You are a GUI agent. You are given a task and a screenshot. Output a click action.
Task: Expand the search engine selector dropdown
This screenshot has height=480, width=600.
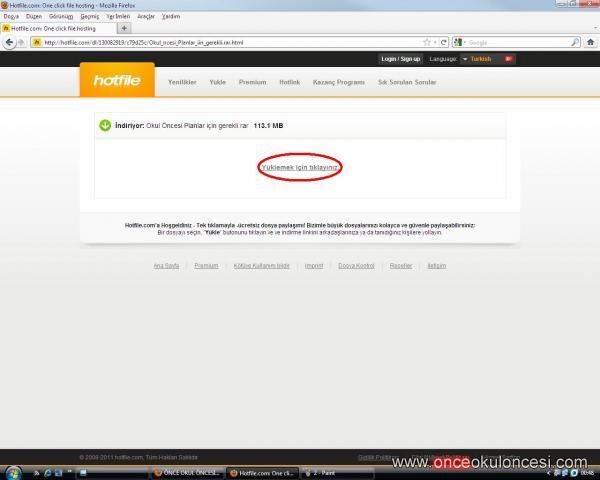(460, 42)
